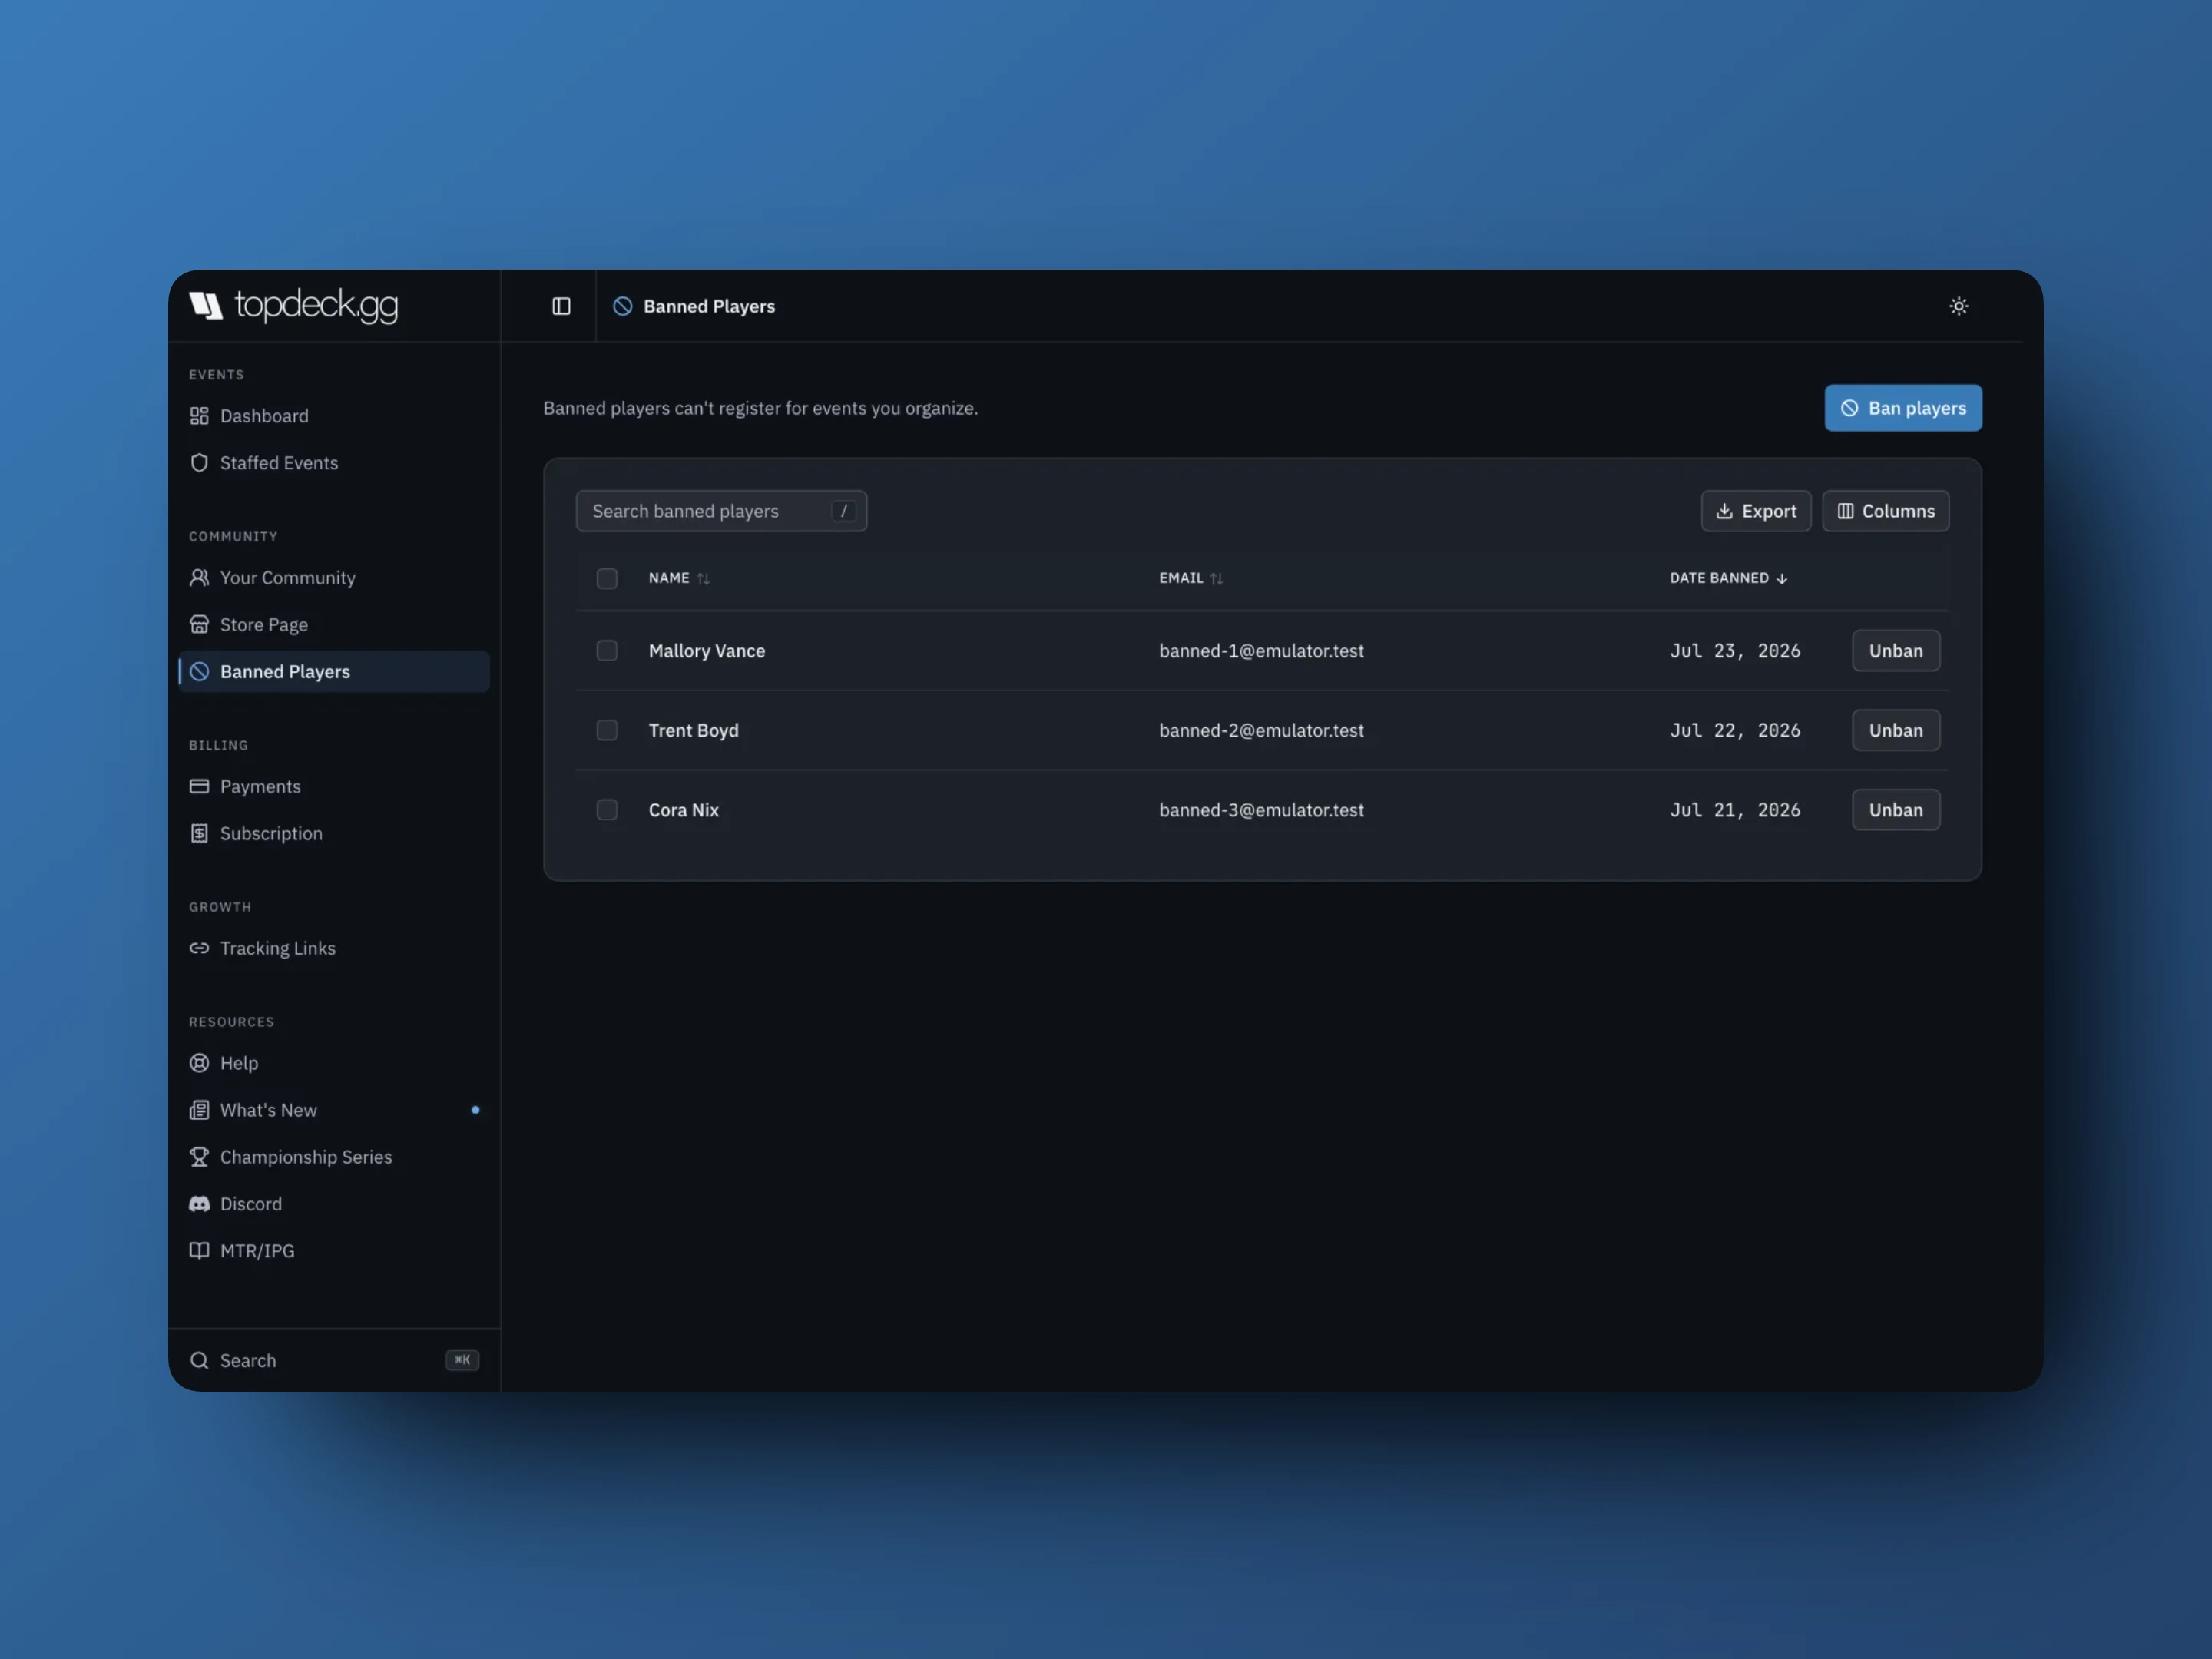Click the sidebar Search magnifier icon
Image resolution: width=2212 pixels, height=1659 pixels.
tap(199, 1360)
